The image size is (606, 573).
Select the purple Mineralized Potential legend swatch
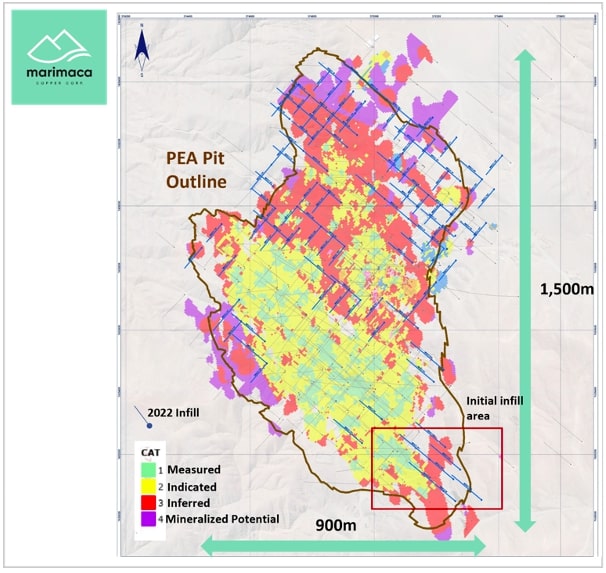click(x=149, y=519)
